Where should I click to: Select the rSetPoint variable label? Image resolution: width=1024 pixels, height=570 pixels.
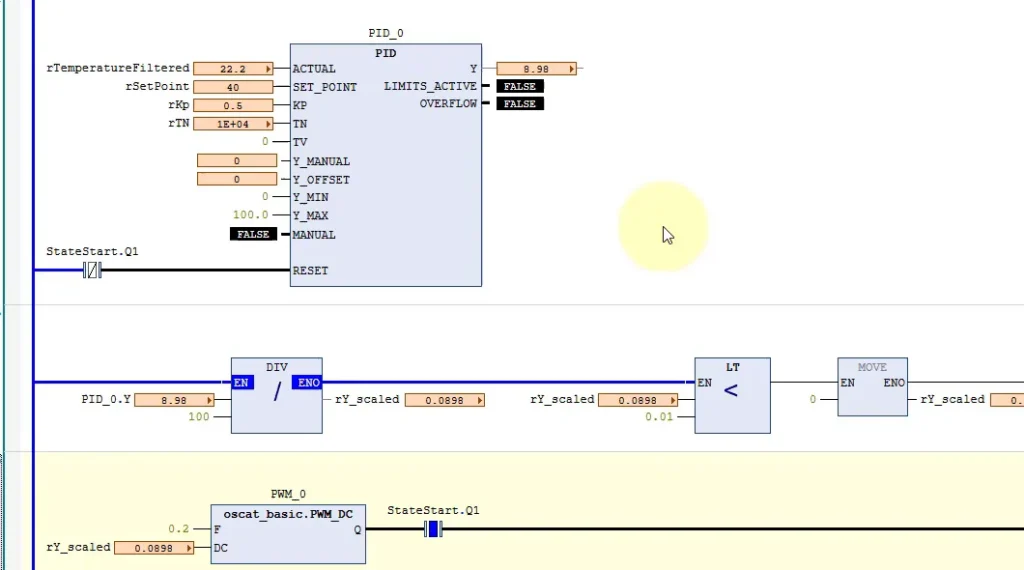point(157,86)
